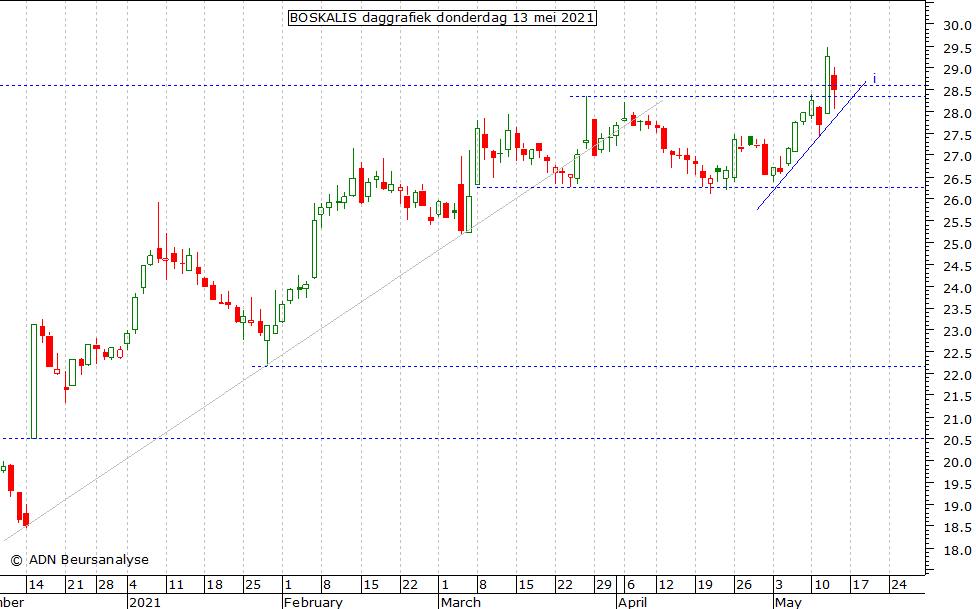
Task: Click the February month label
Action: [313, 602]
